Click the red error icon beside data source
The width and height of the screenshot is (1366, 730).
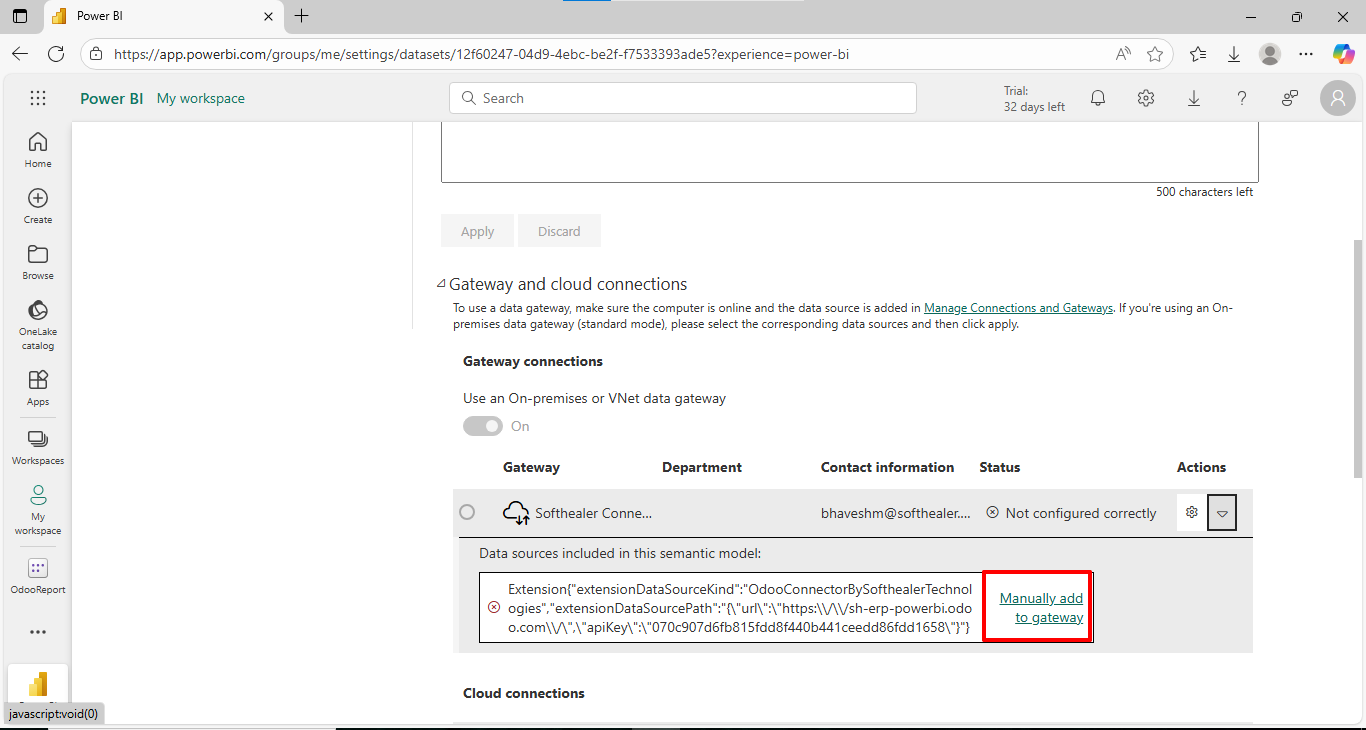click(x=493, y=607)
